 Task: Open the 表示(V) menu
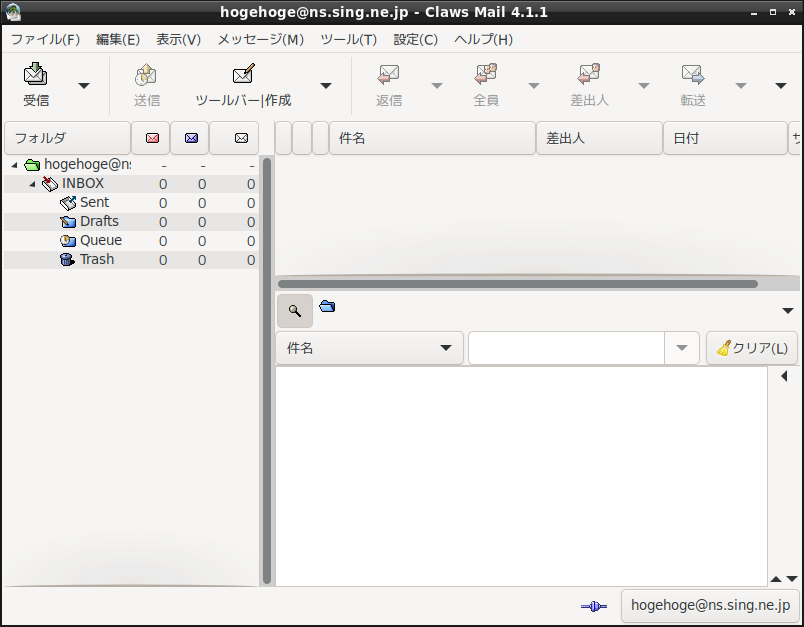point(178,39)
